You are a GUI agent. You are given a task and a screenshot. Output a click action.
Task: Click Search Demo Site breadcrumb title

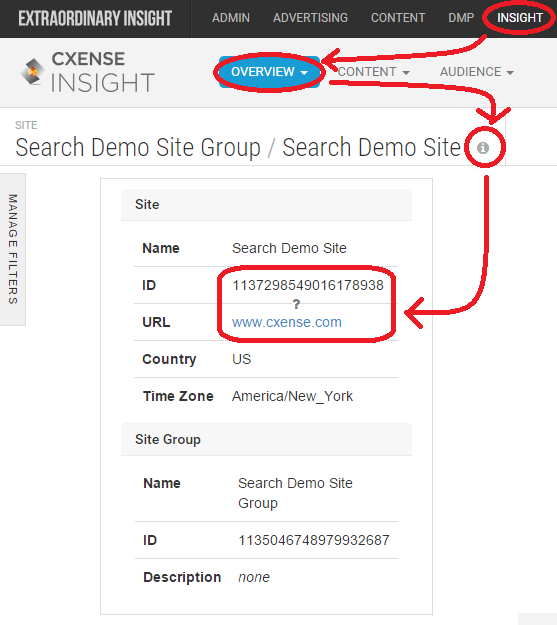[372, 147]
